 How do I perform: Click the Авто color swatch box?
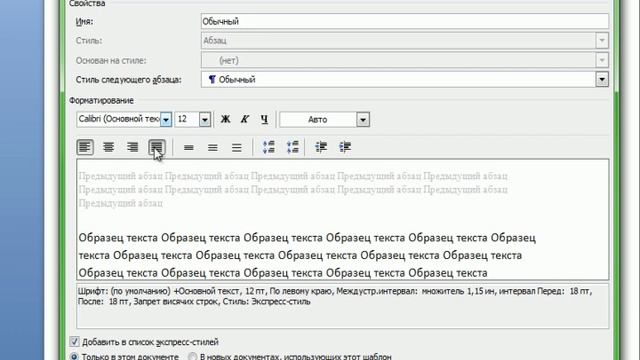pyautogui.click(x=318, y=120)
